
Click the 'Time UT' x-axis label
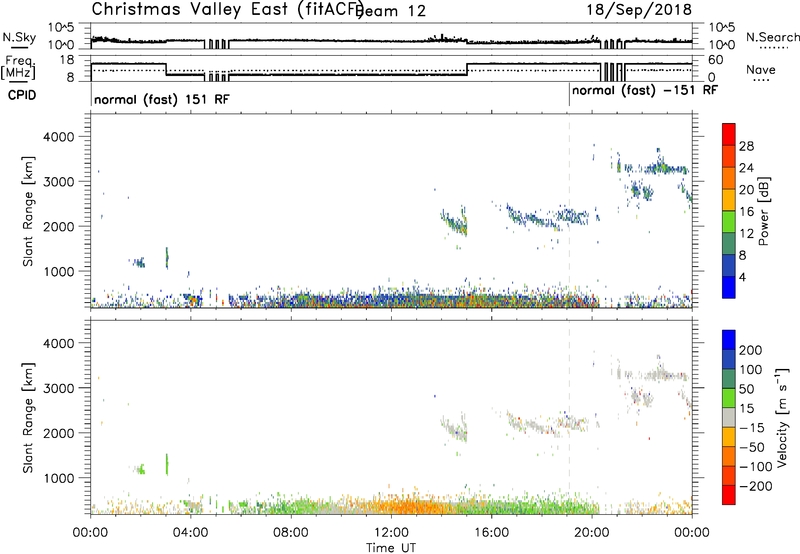click(391, 547)
